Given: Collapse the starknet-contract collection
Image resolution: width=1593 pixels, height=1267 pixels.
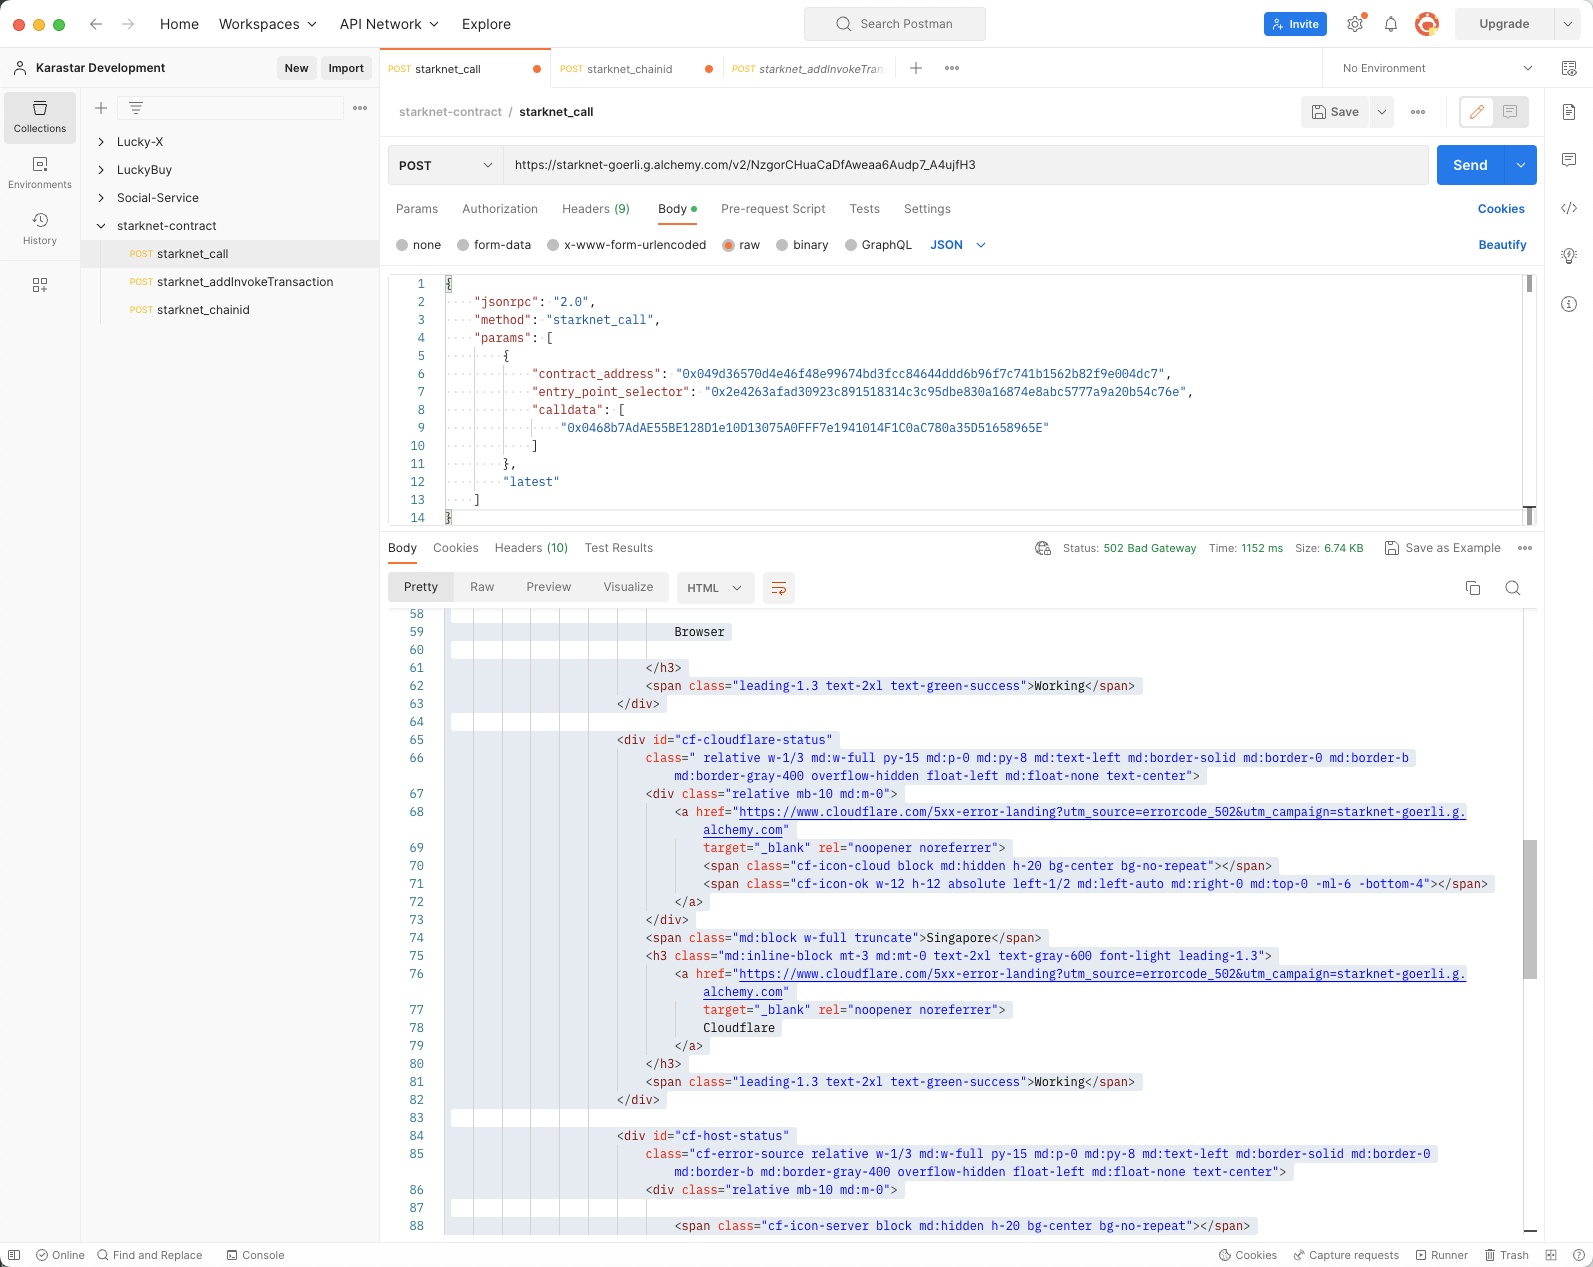Looking at the screenshot, I should [x=101, y=226].
